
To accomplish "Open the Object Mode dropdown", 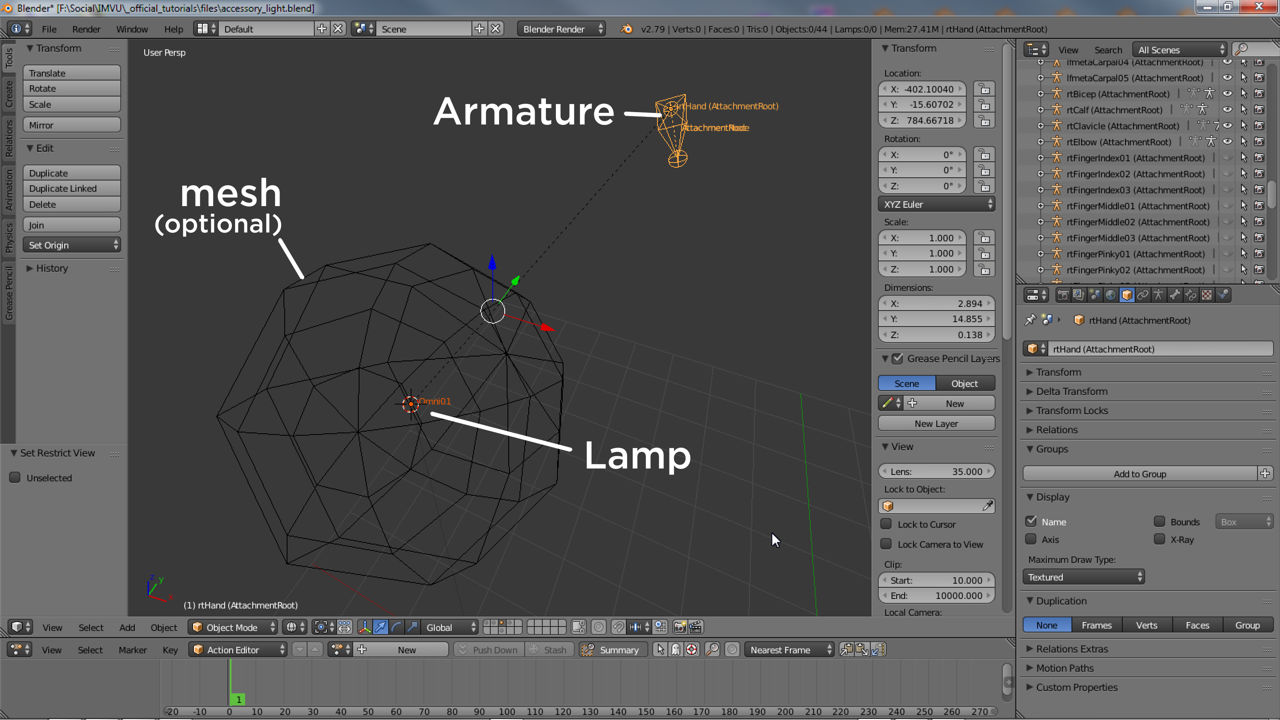I will (x=232, y=627).
